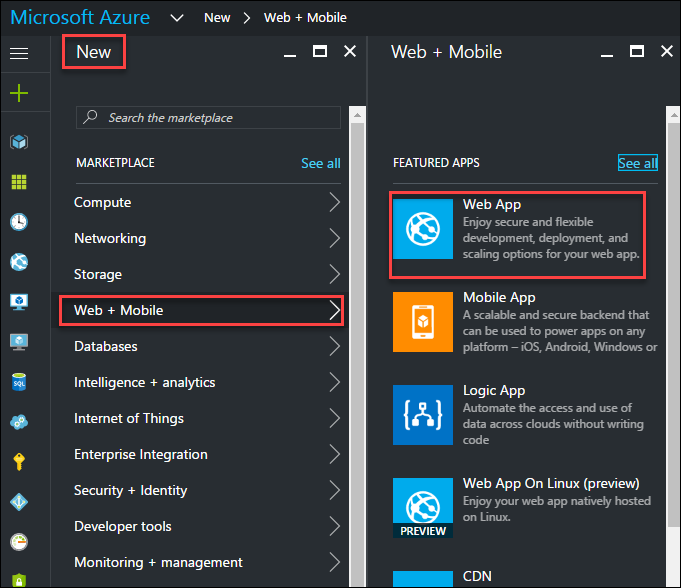Click the green plus New icon
The height and width of the screenshot is (588, 681).
tap(19, 93)
